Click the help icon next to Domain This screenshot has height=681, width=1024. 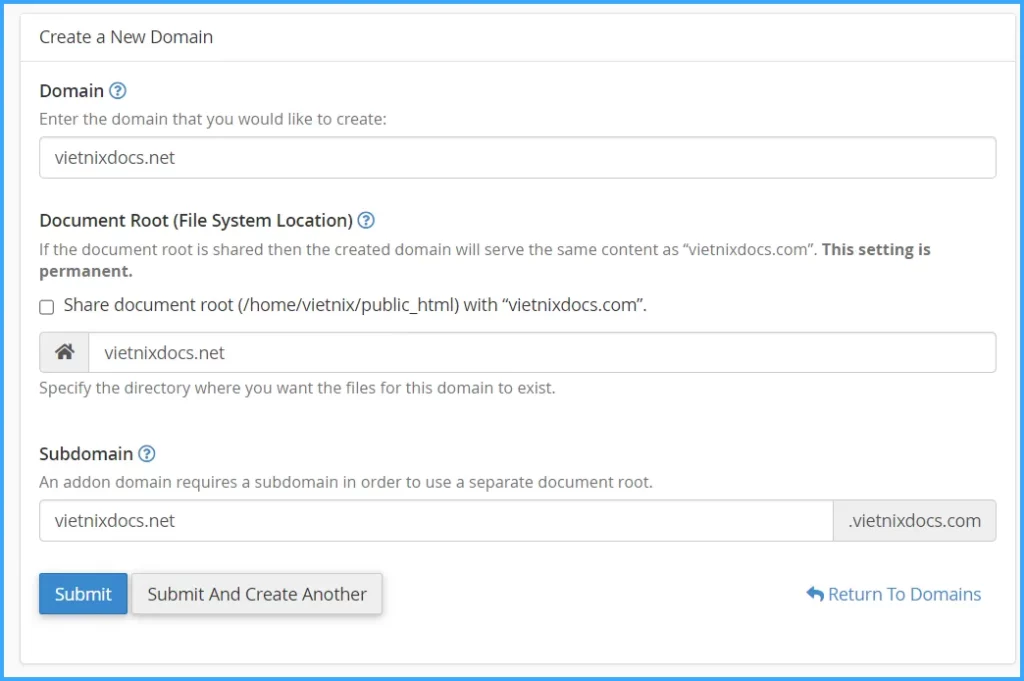pos(118,91)
